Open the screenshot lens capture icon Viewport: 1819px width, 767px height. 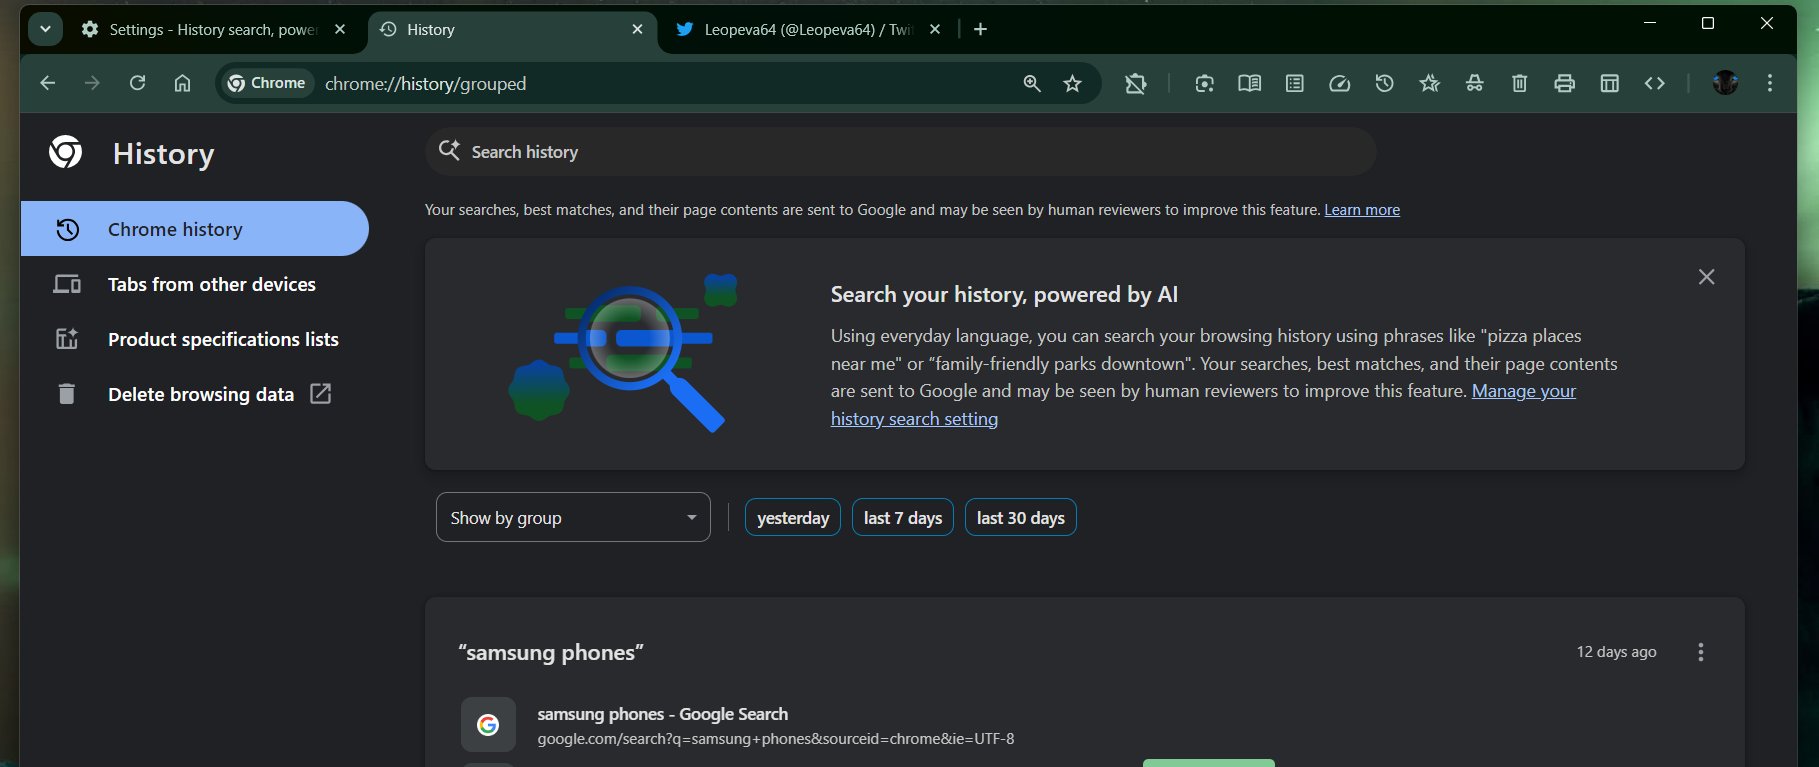[1204, 83]
